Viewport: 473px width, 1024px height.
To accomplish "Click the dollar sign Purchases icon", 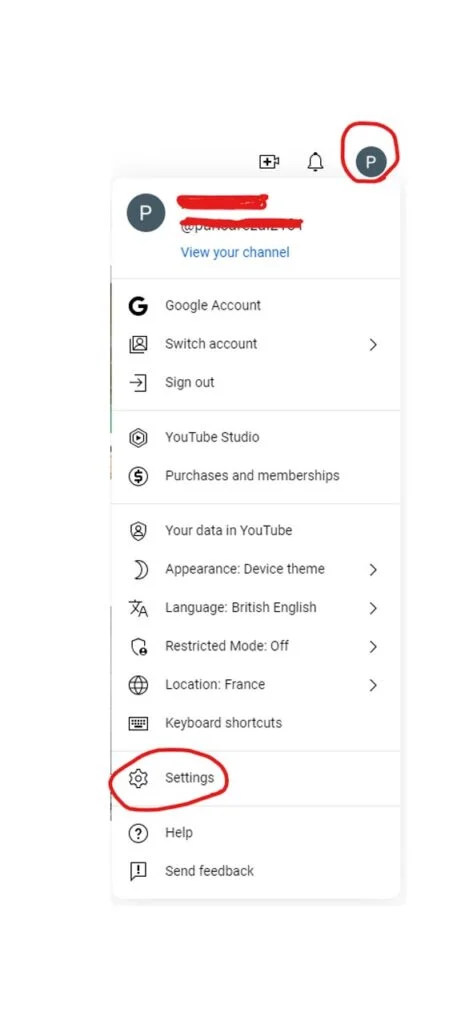I will coord(138,476).
